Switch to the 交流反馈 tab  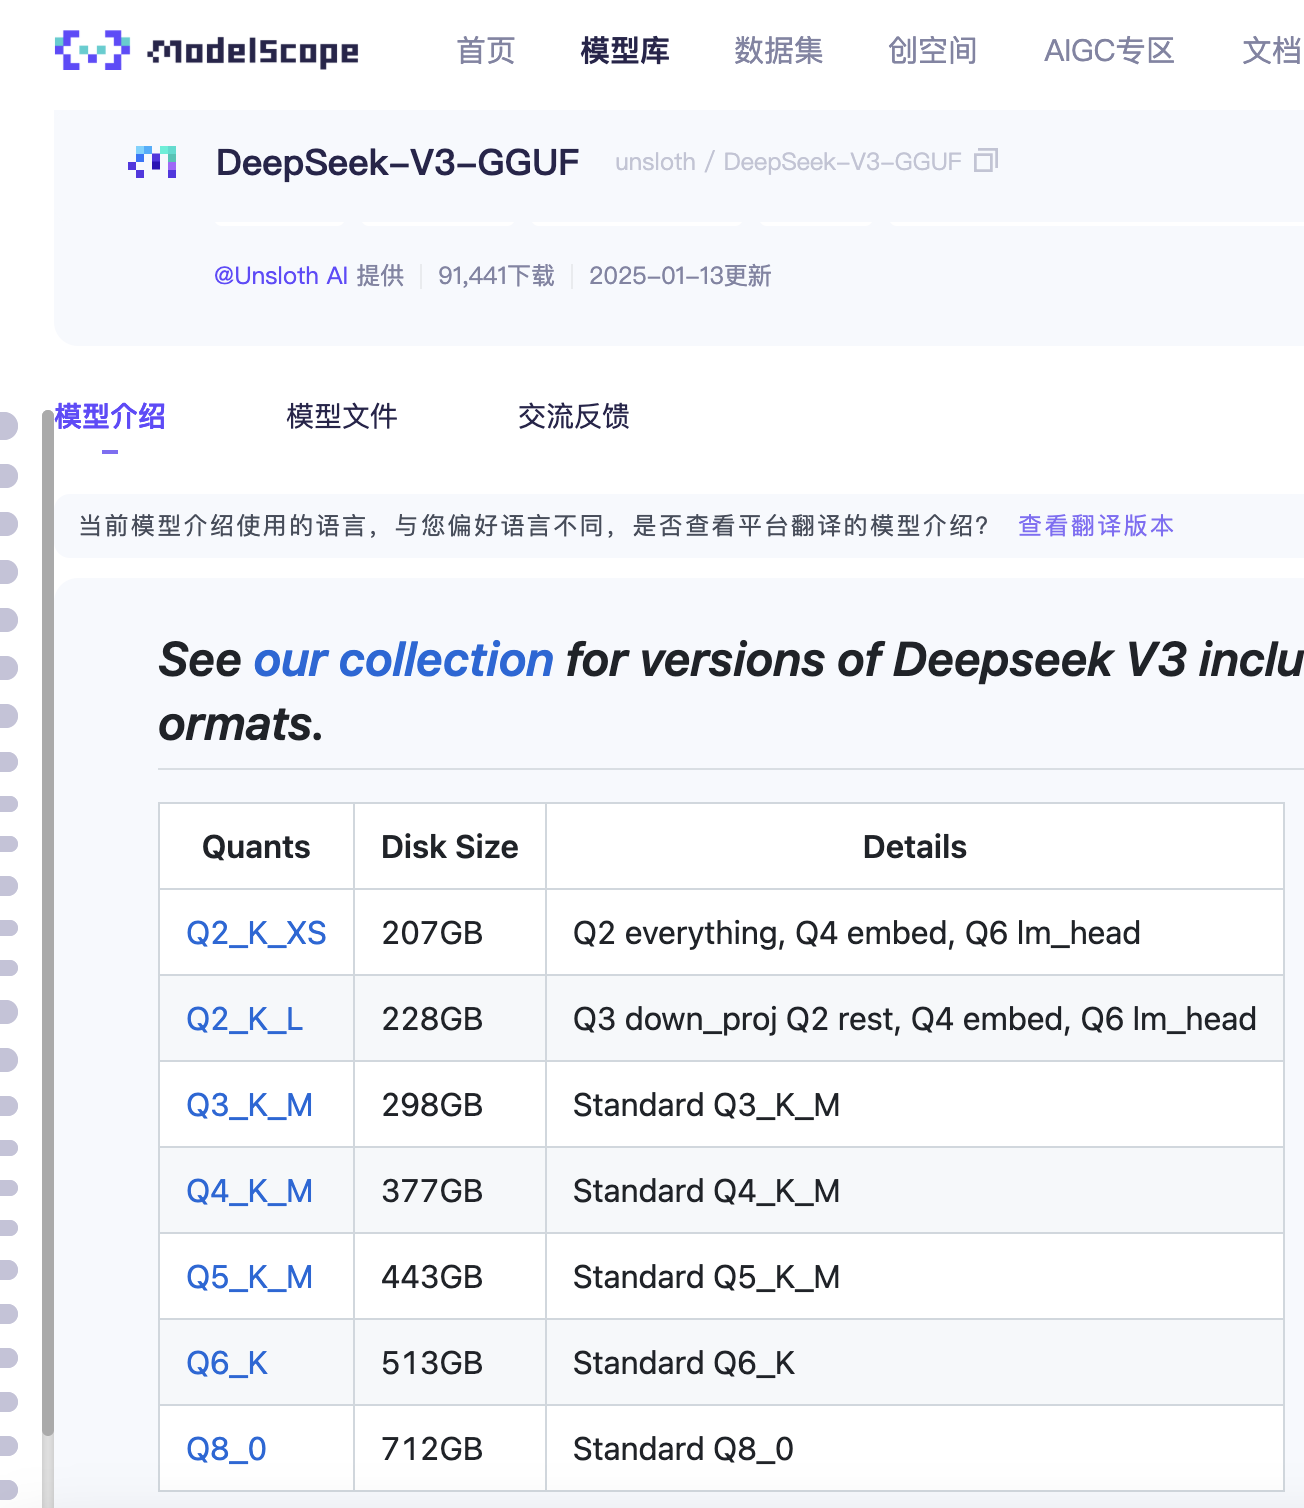[x=575, y=417]
